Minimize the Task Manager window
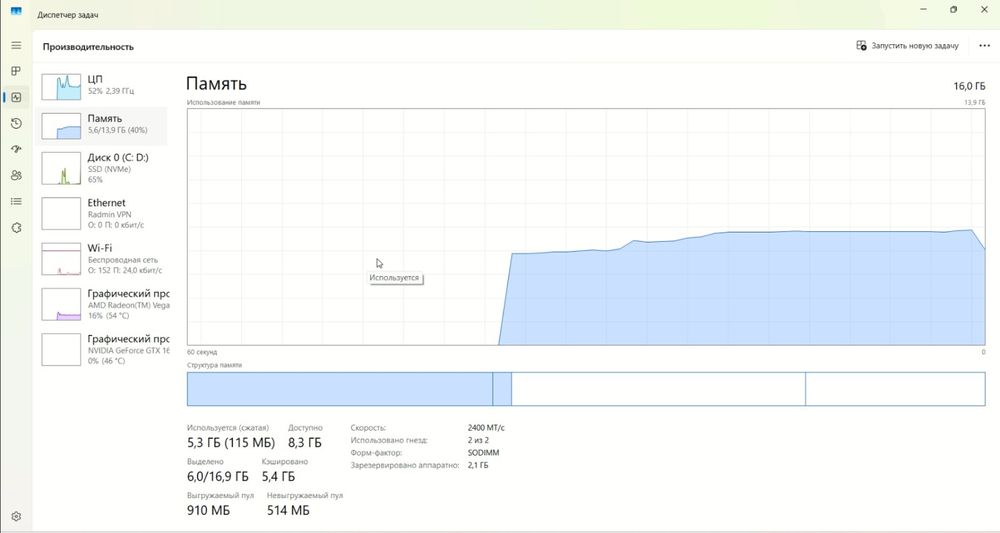 (x=924, y=10)
